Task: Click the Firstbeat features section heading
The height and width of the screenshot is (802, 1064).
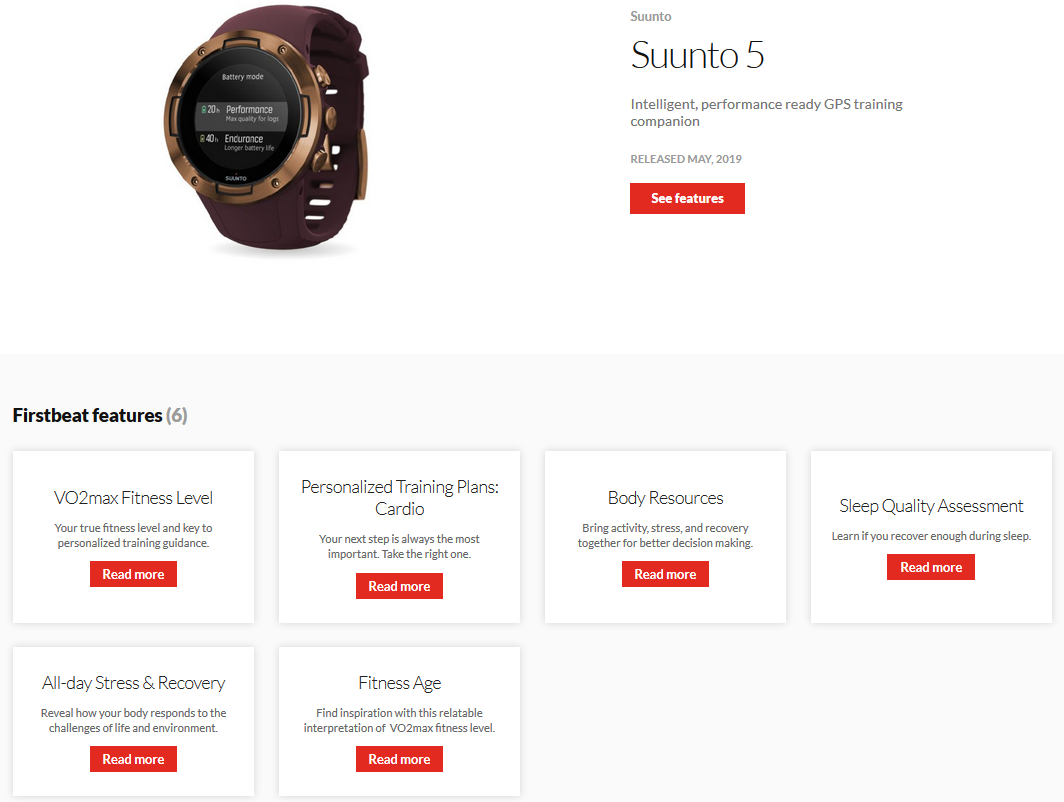Action: [100, 415]
